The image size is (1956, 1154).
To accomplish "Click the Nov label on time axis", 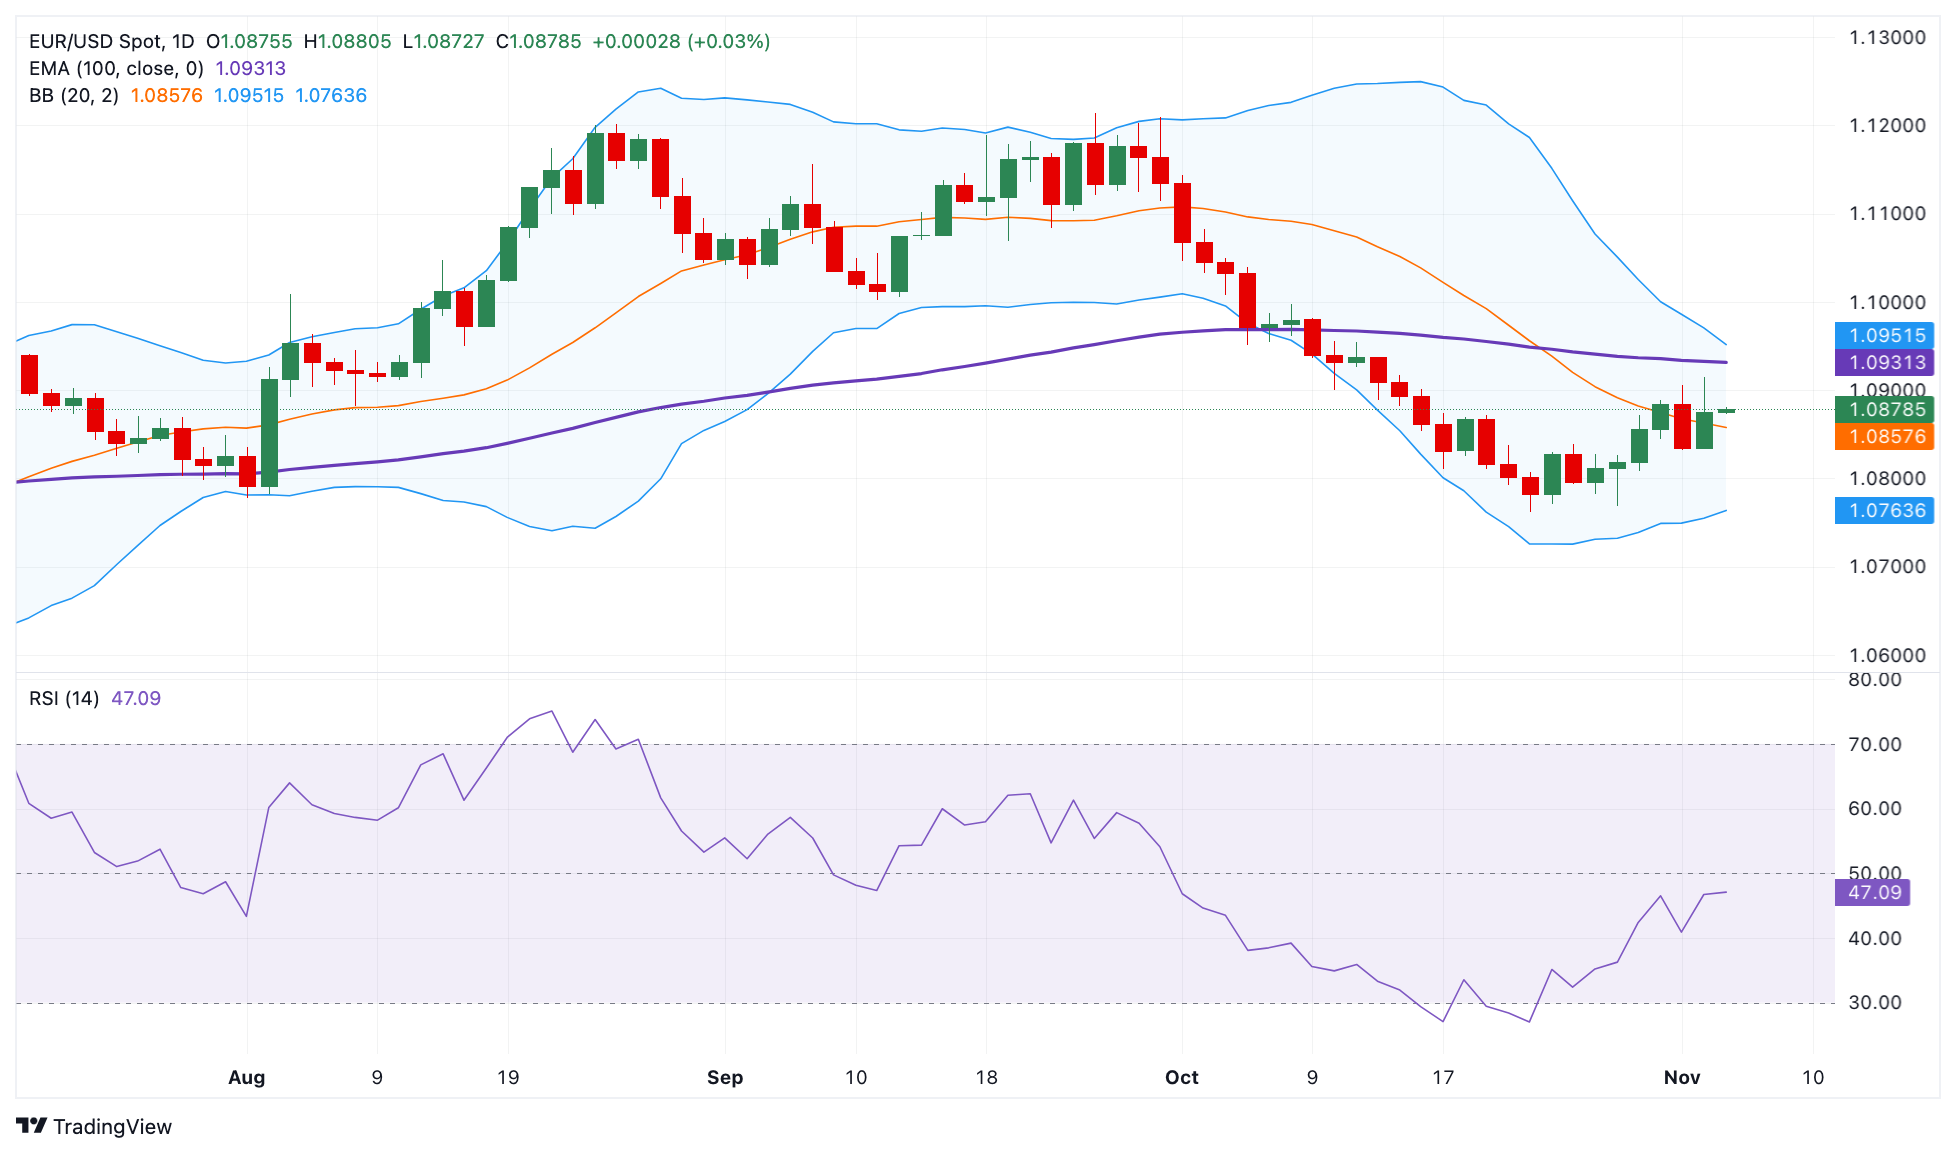I will [x=1681, y=1078].
